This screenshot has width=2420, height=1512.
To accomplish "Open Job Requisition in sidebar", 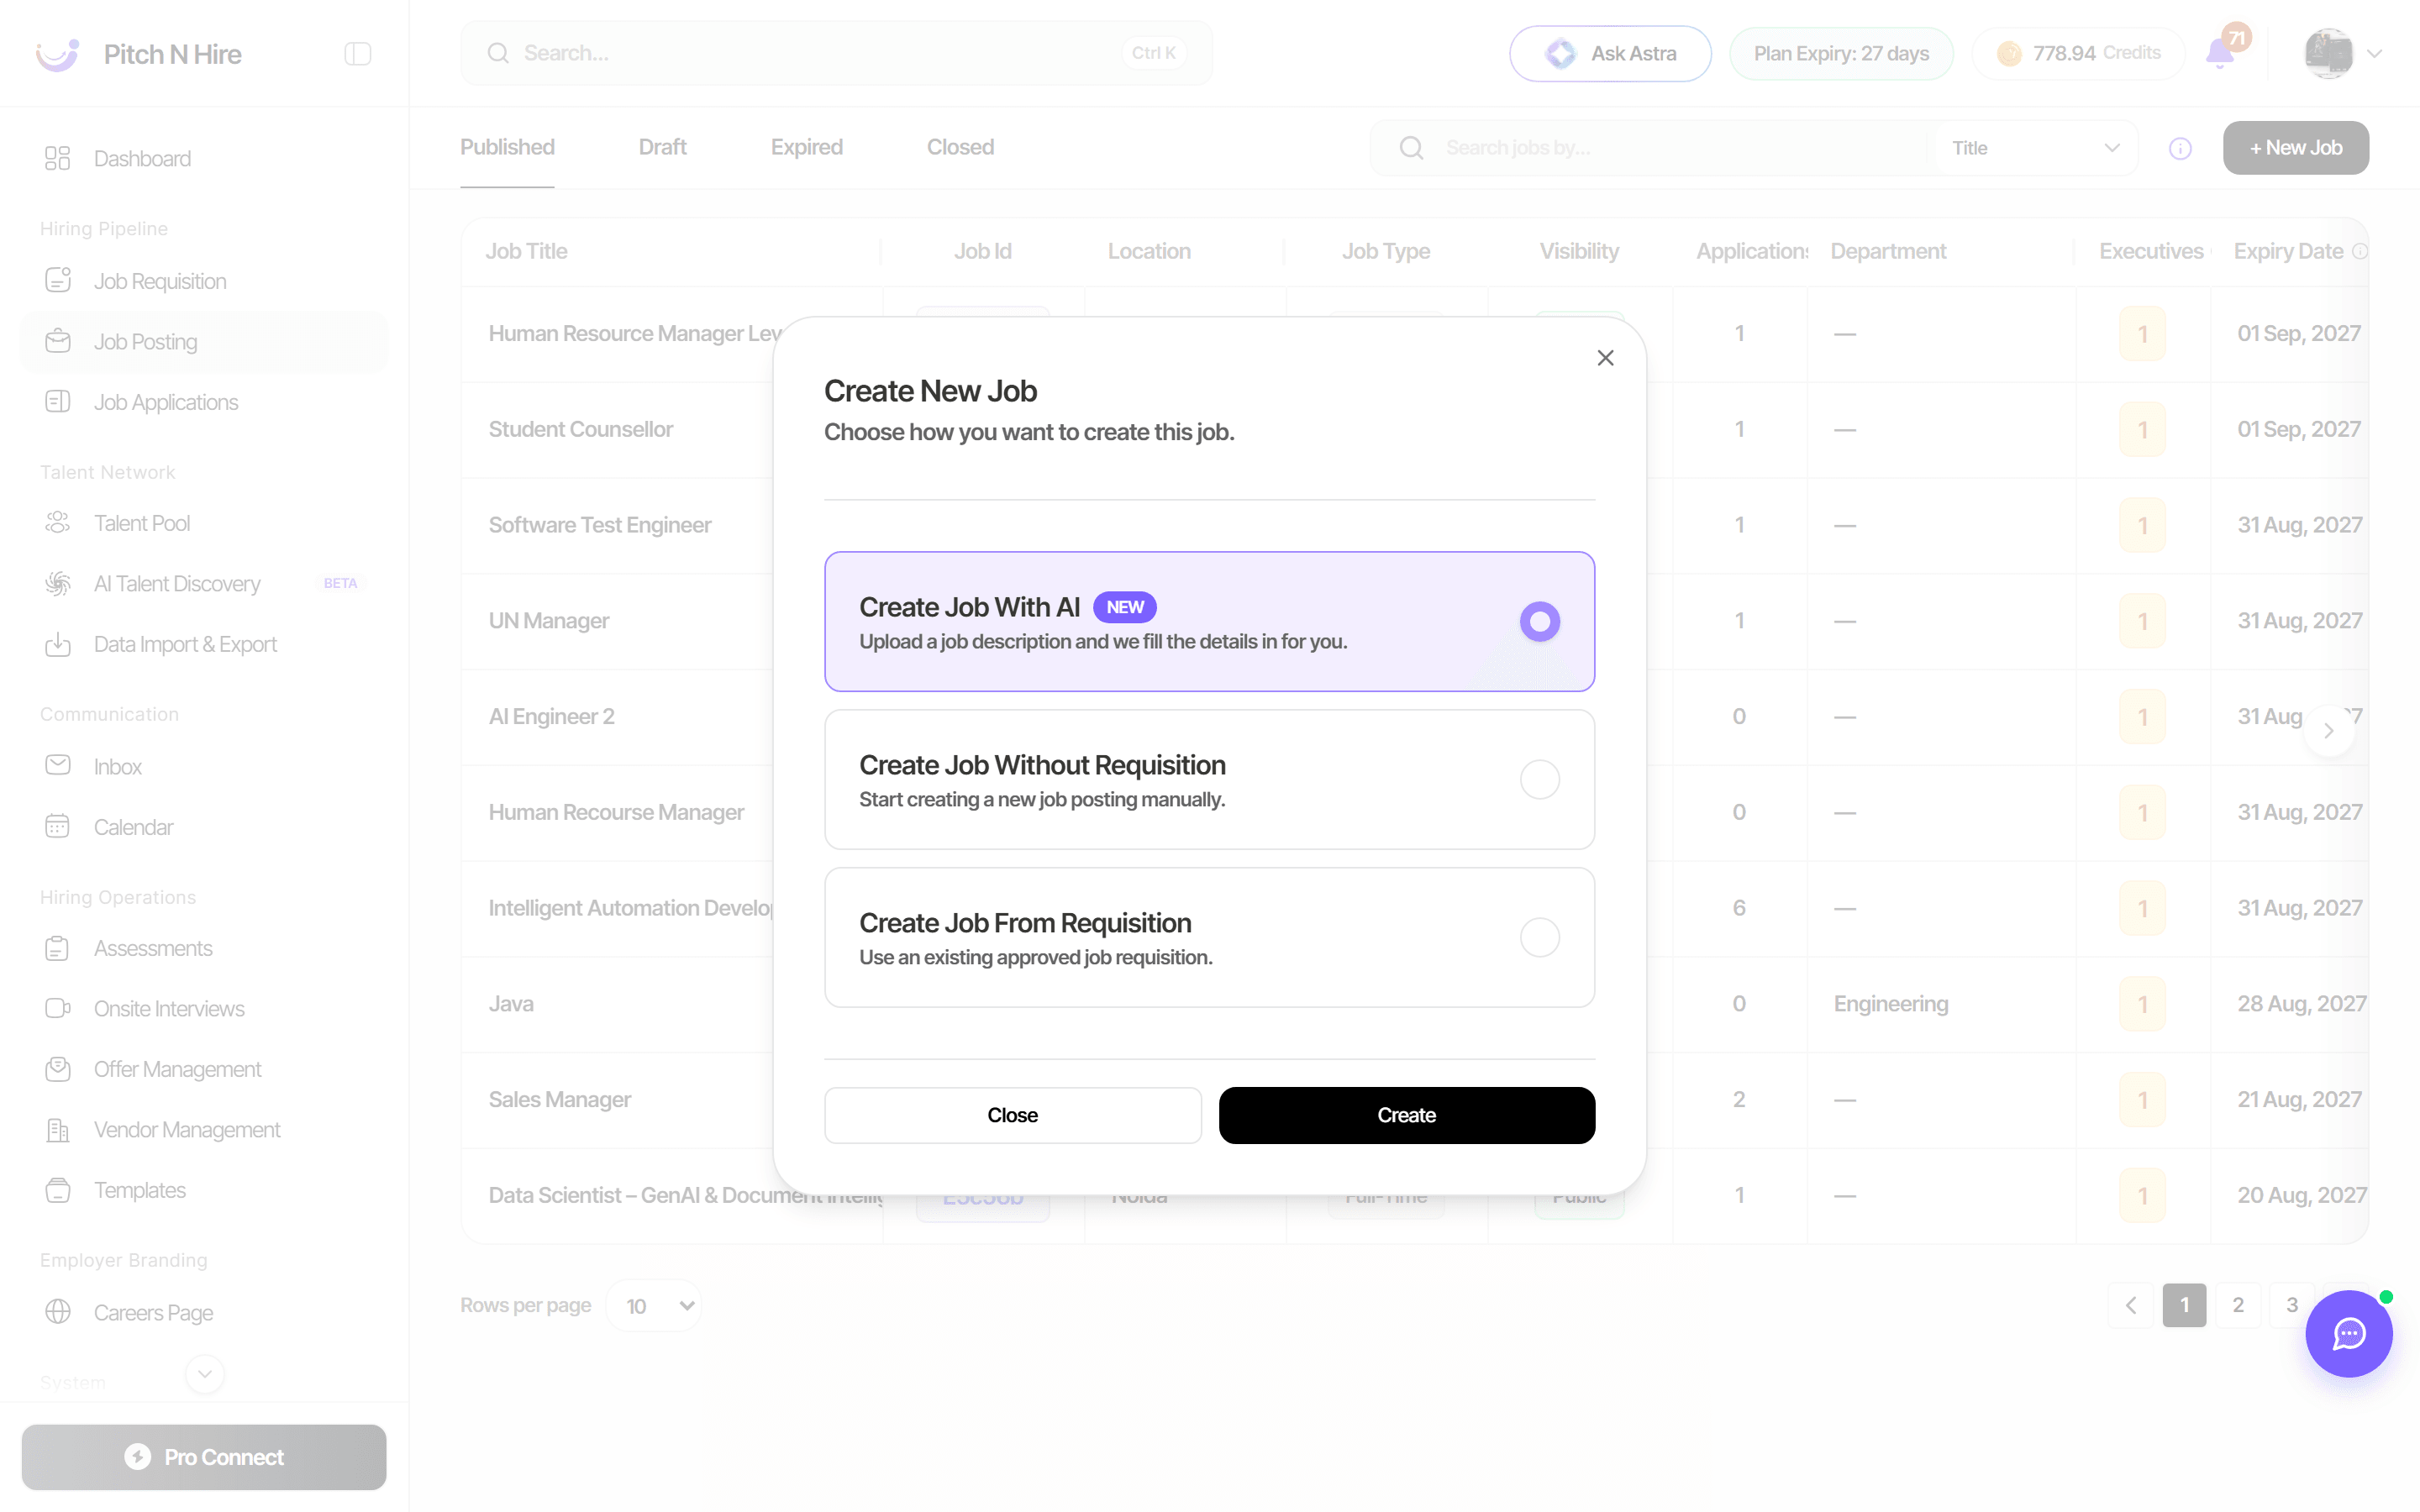I will point(204,281).
